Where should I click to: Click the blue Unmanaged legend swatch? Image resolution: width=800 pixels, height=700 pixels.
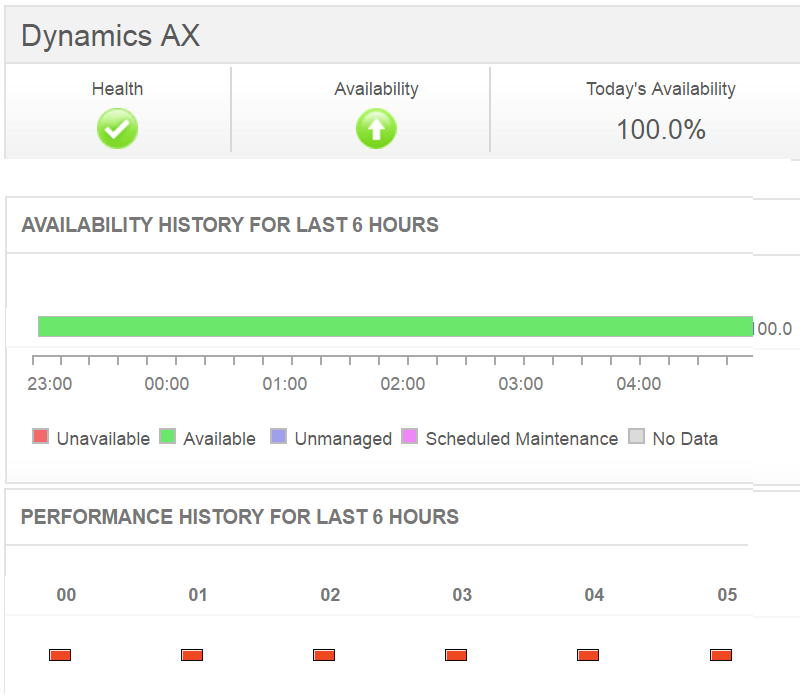(278, 436)
